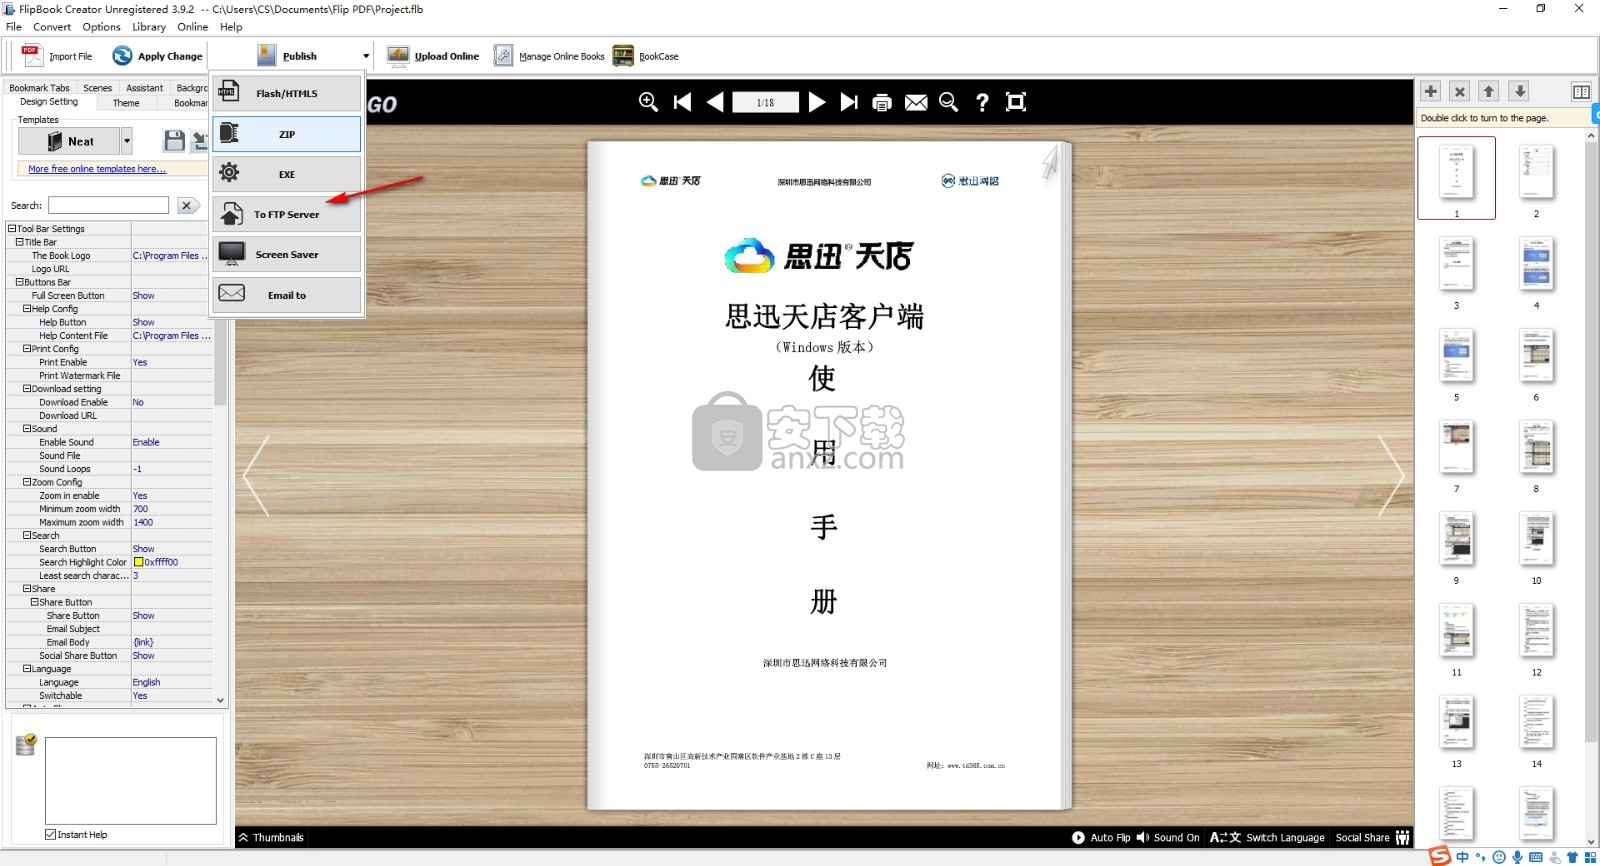Click Switch Language in bottom bar

coord(1267,838)
